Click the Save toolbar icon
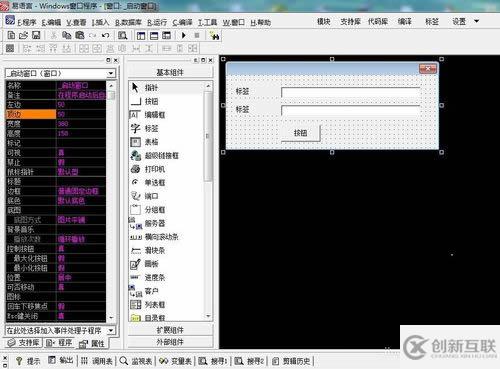Screen dimensions: 500x369 (x=36, y=35)
